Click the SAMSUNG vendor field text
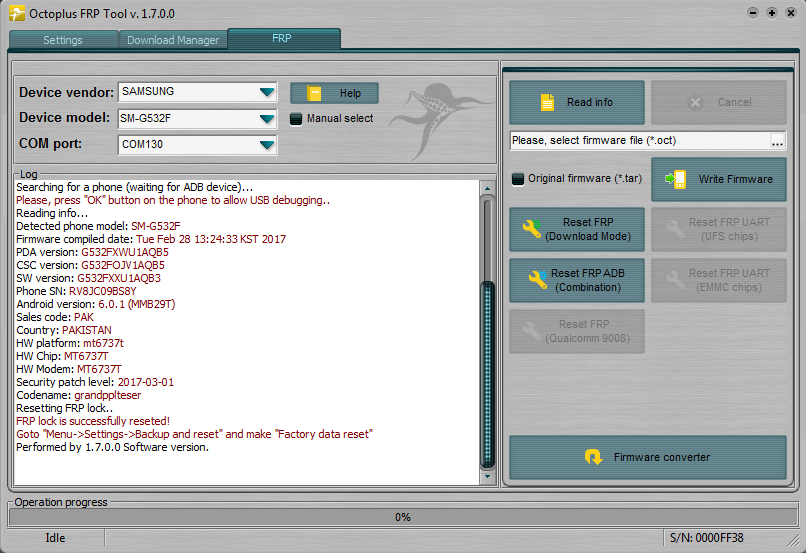The height and width of the screenshot is (553, 806). click(148, 91)
